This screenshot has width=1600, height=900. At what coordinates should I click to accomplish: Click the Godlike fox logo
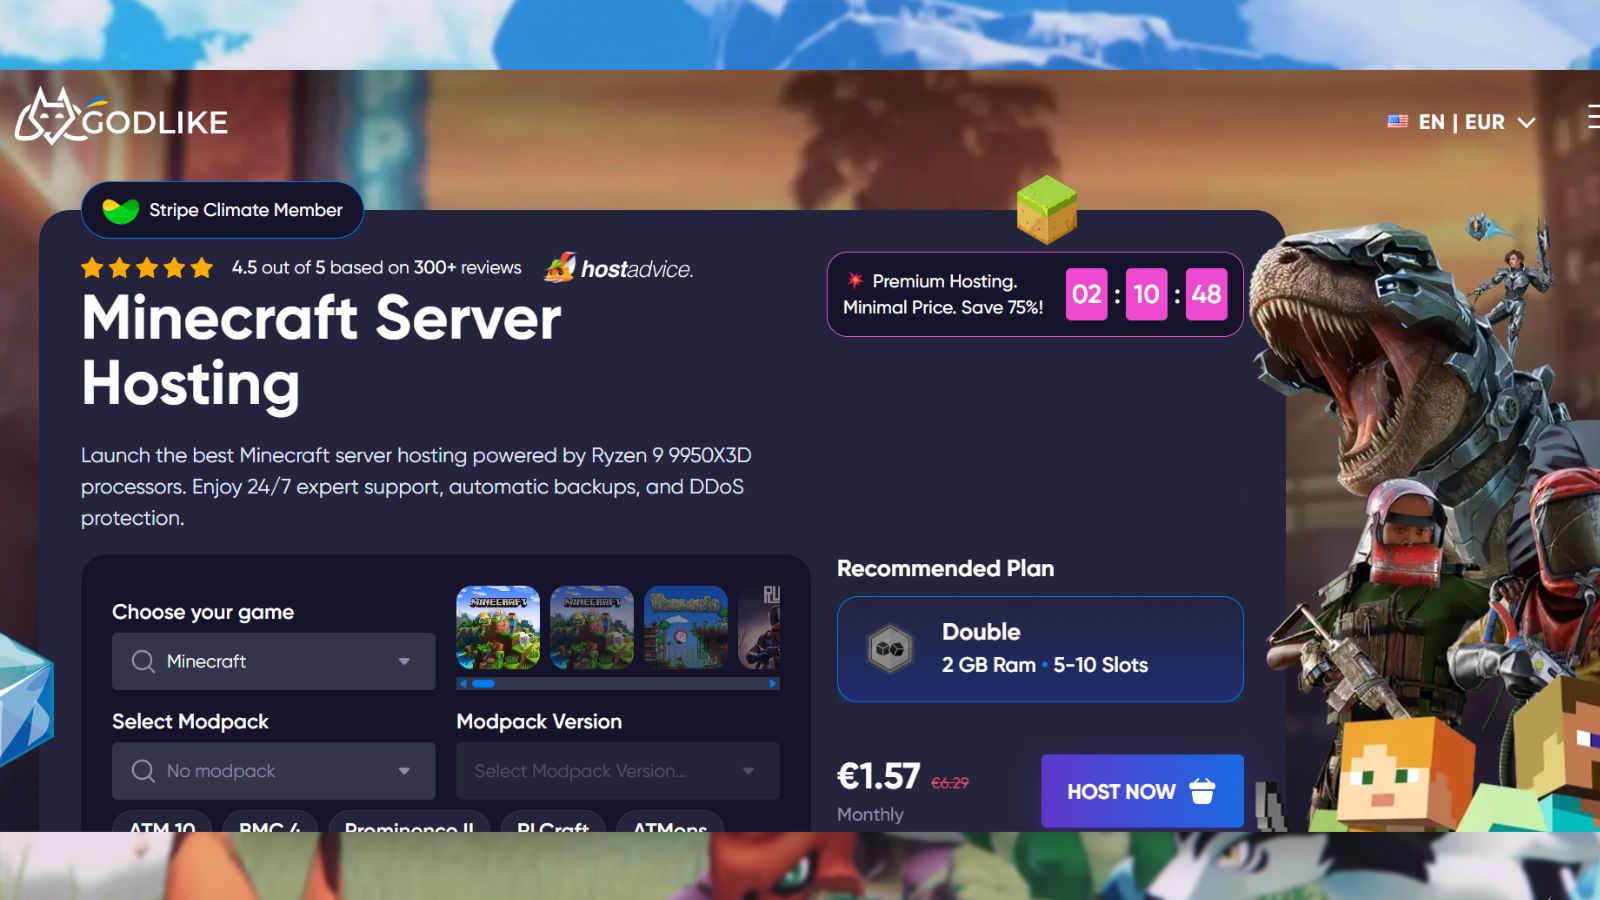pyautogui.click(x=122, y=117)
